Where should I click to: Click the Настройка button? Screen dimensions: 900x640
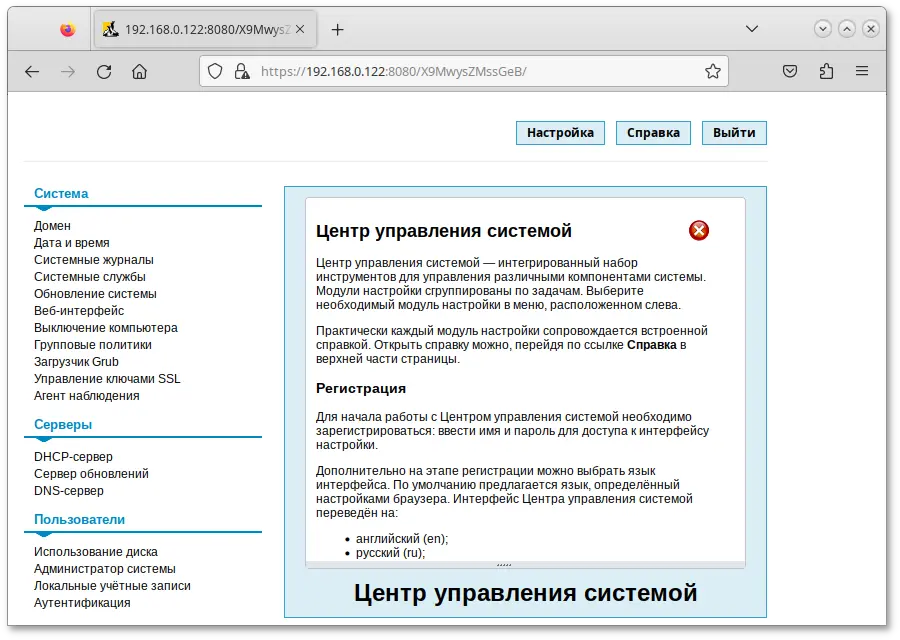click(x=559, y=132)
